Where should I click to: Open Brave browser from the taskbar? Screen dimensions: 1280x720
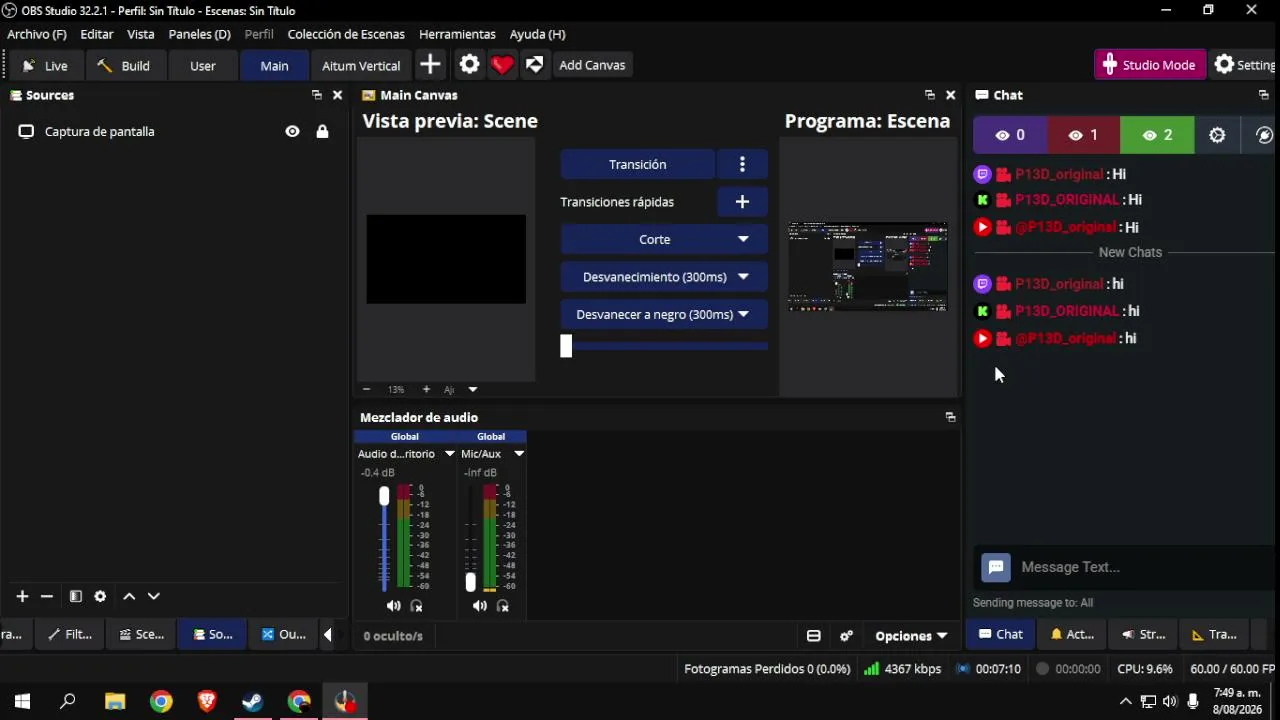tap(207, 702)
